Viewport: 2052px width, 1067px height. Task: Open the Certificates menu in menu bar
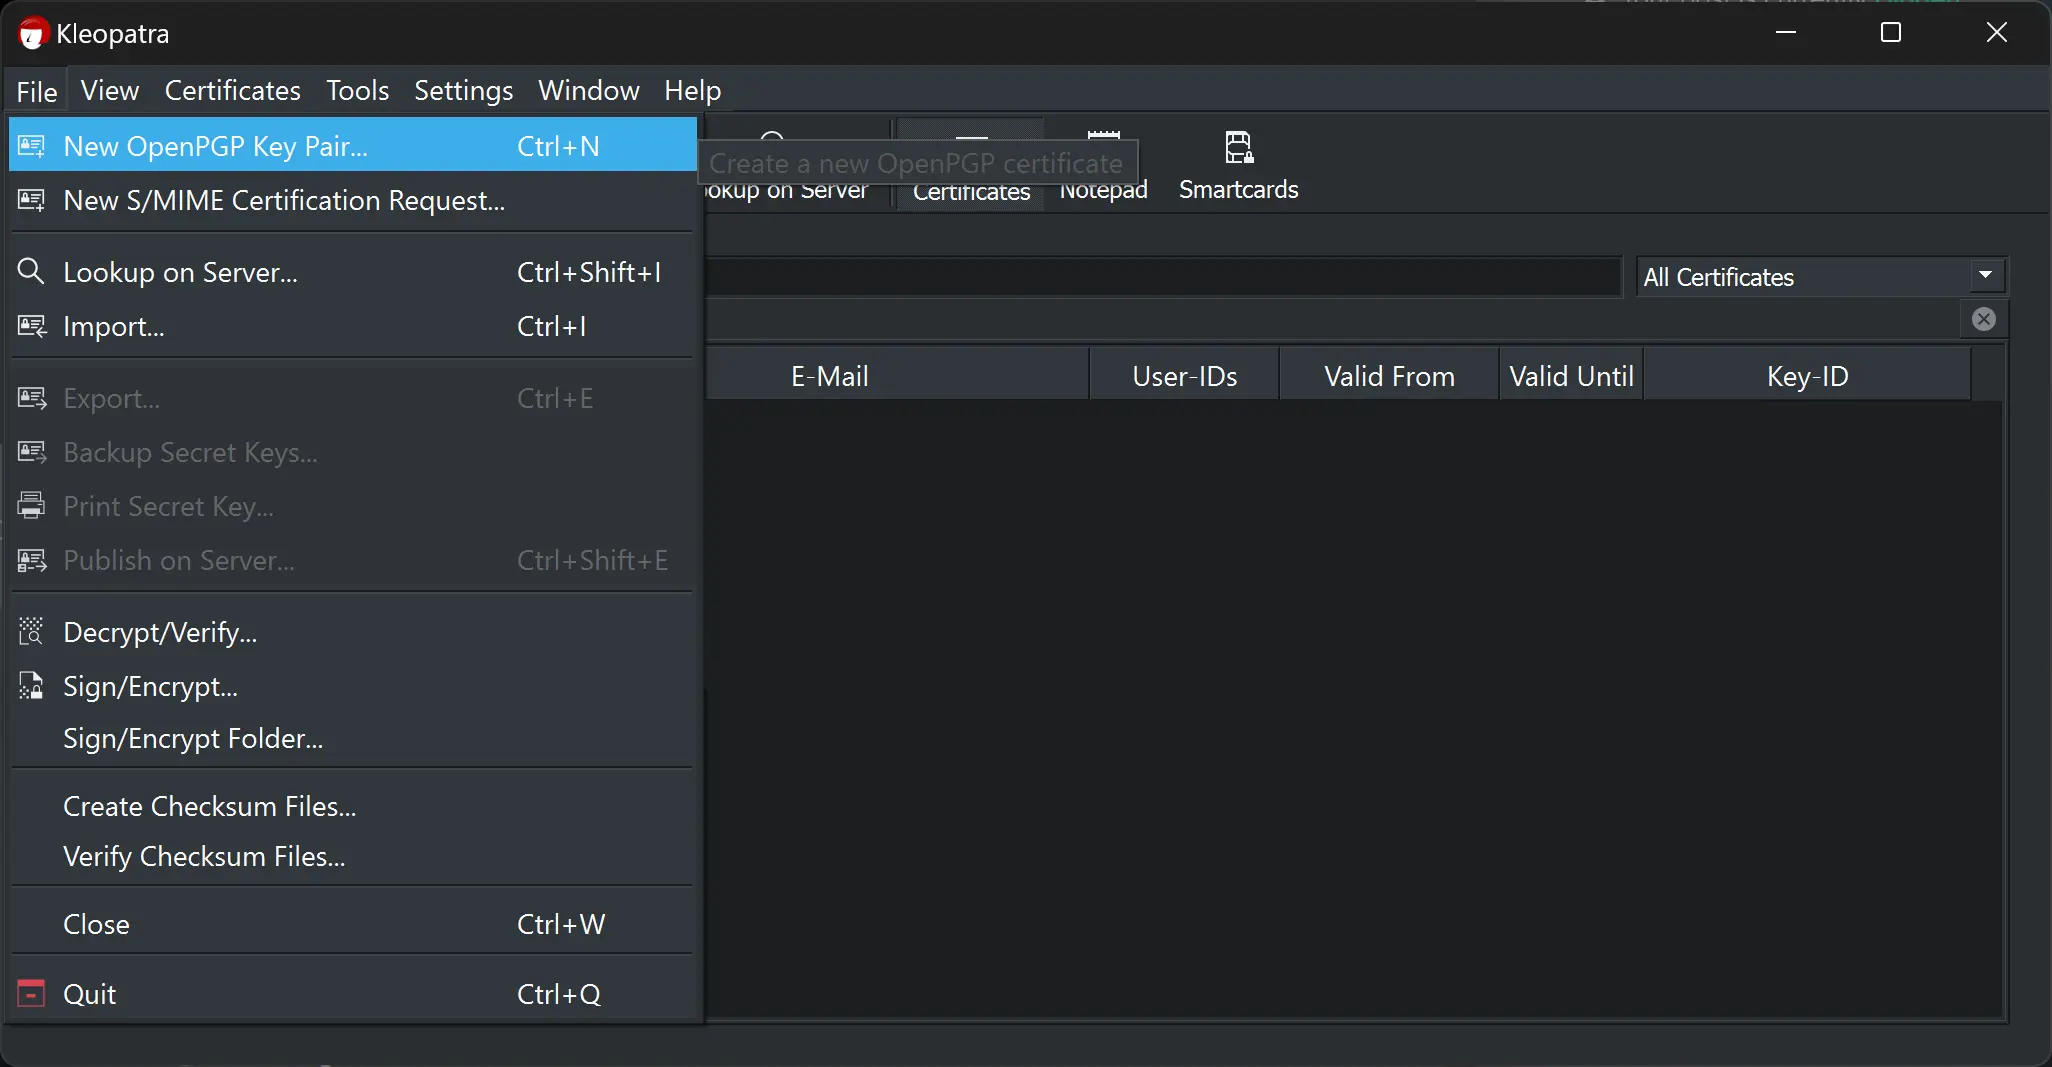232,90
